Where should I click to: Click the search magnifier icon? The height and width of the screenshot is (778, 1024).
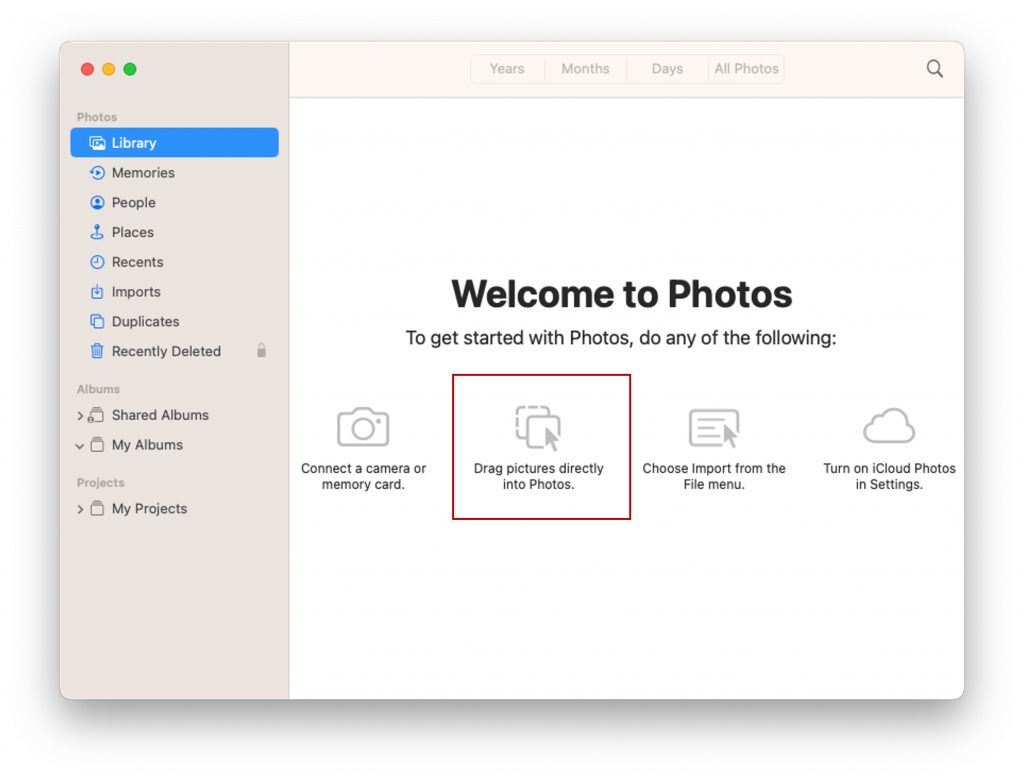934,69
